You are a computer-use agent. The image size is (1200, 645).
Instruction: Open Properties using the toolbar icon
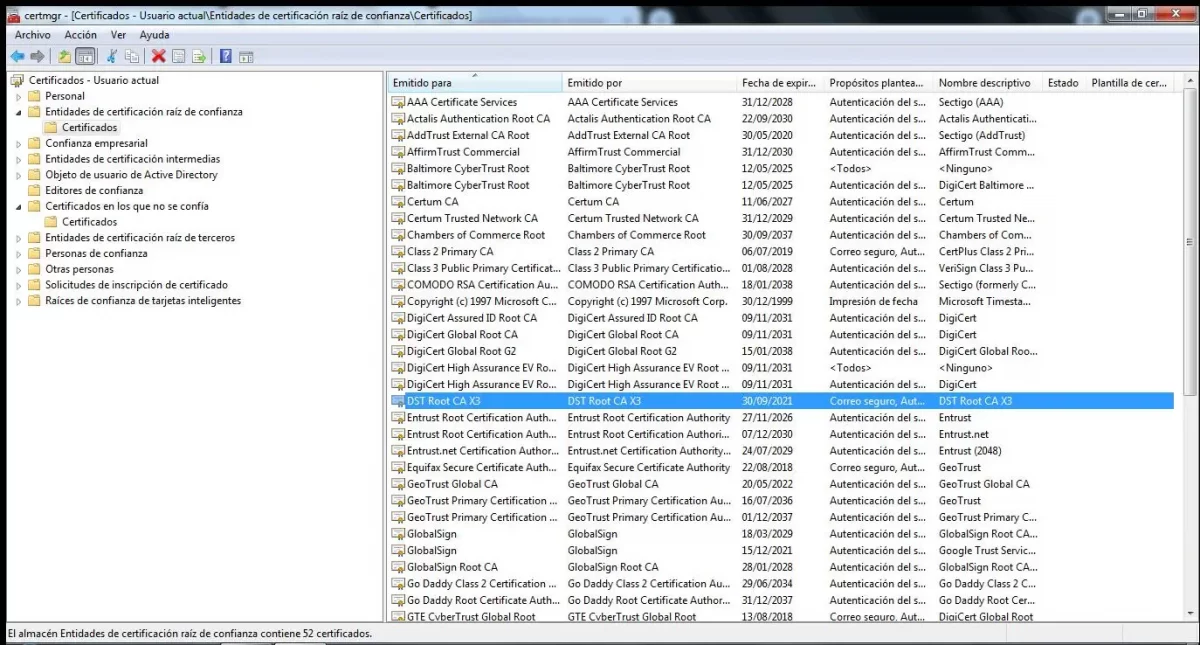point(179,56)
